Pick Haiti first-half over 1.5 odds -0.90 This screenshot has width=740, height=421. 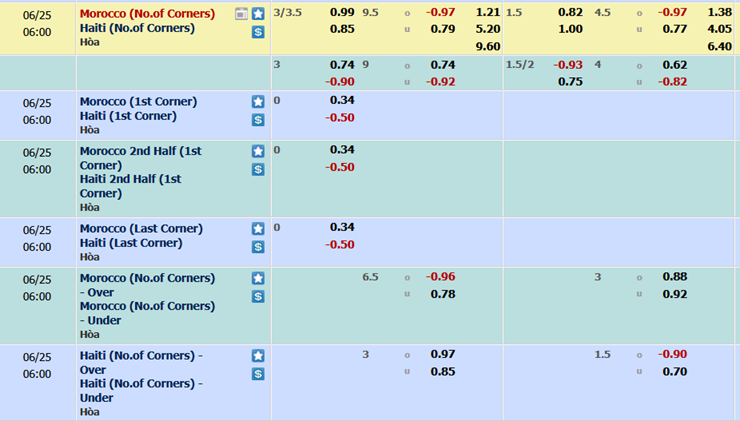[673, 354]
